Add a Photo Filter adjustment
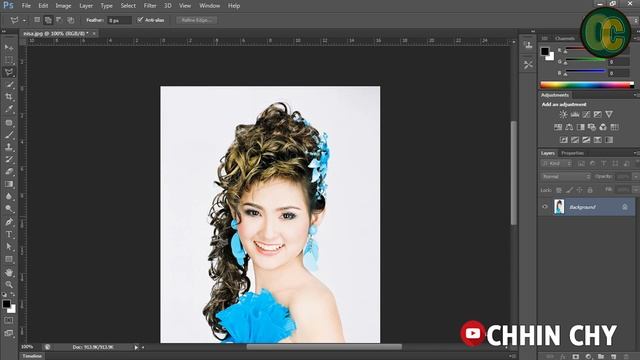This screenshot has height=360, width=640. [591, 127]
